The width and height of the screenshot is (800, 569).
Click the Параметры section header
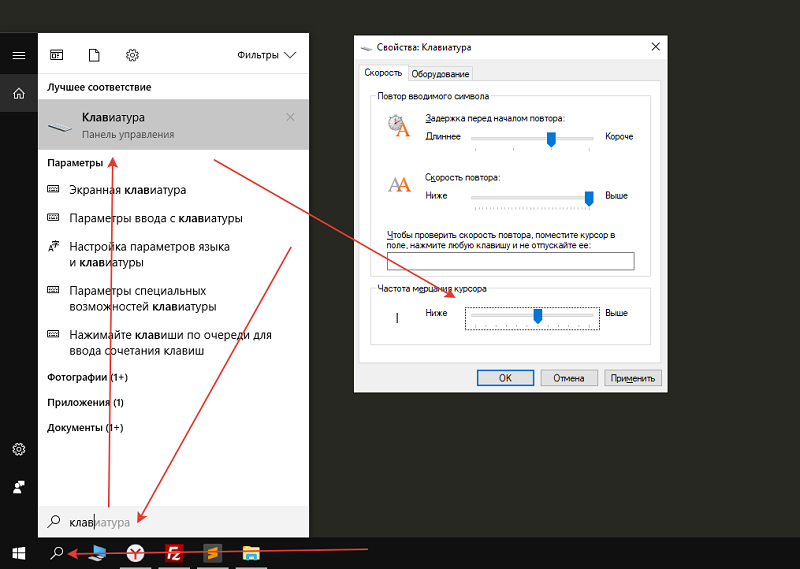click(x=75, y=163)
